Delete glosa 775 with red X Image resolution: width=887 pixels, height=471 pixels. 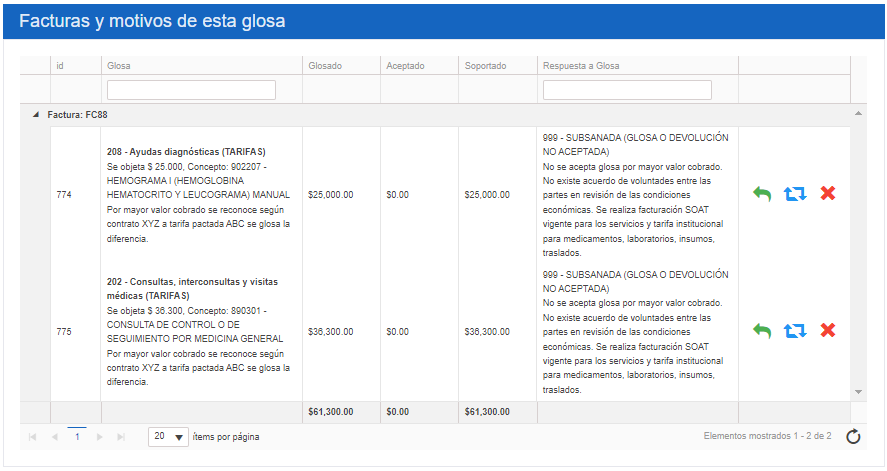(x=827, y=331)
